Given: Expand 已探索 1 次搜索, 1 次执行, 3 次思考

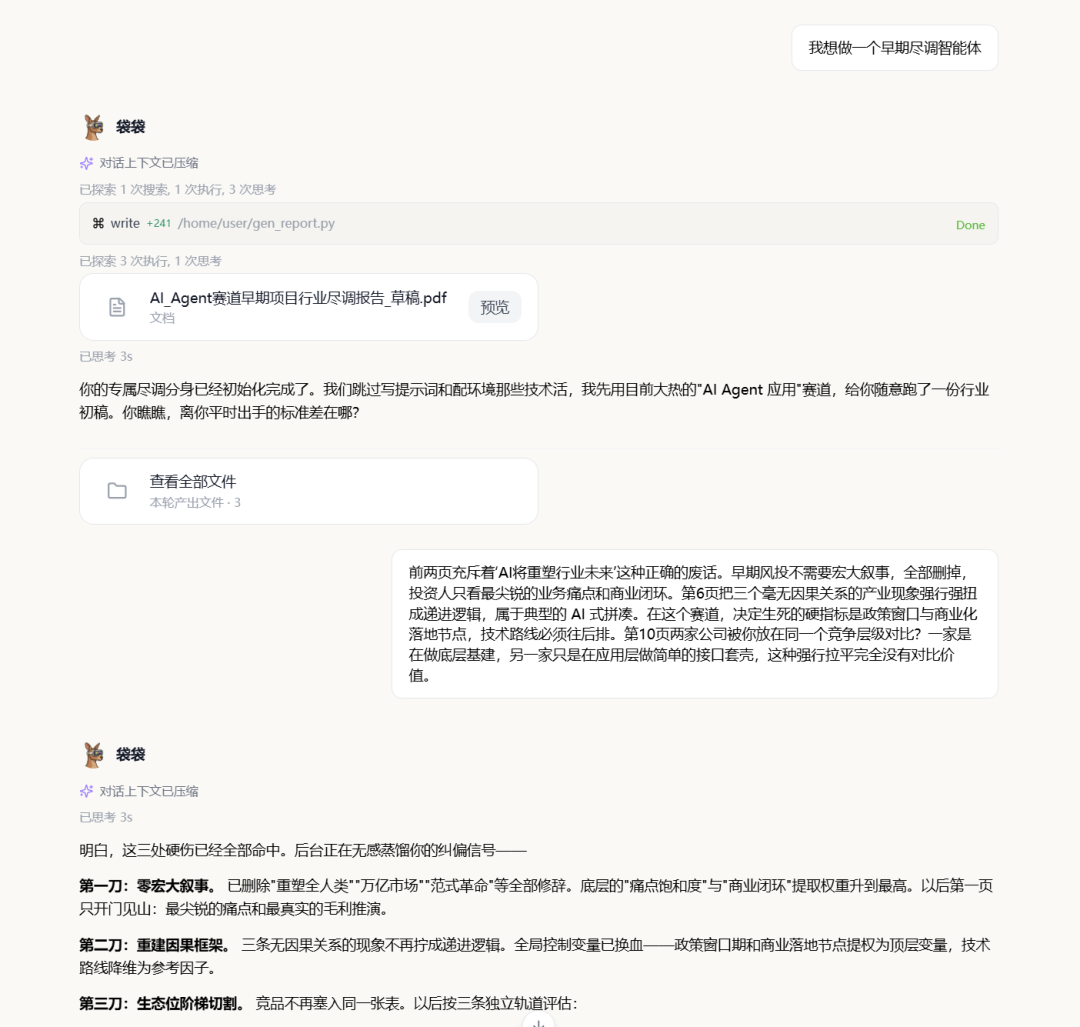Looking at the screenshot, I should 178,189.
